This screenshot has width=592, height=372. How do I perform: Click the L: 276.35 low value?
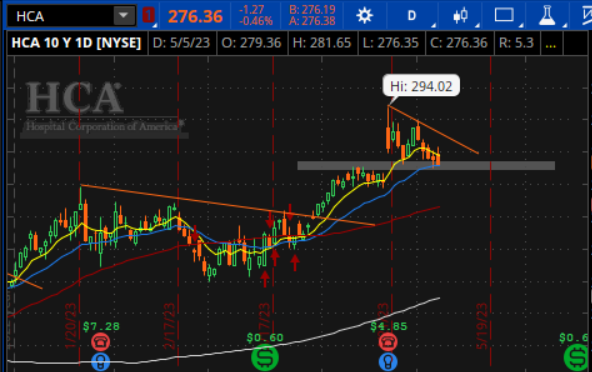coord(390,43)
